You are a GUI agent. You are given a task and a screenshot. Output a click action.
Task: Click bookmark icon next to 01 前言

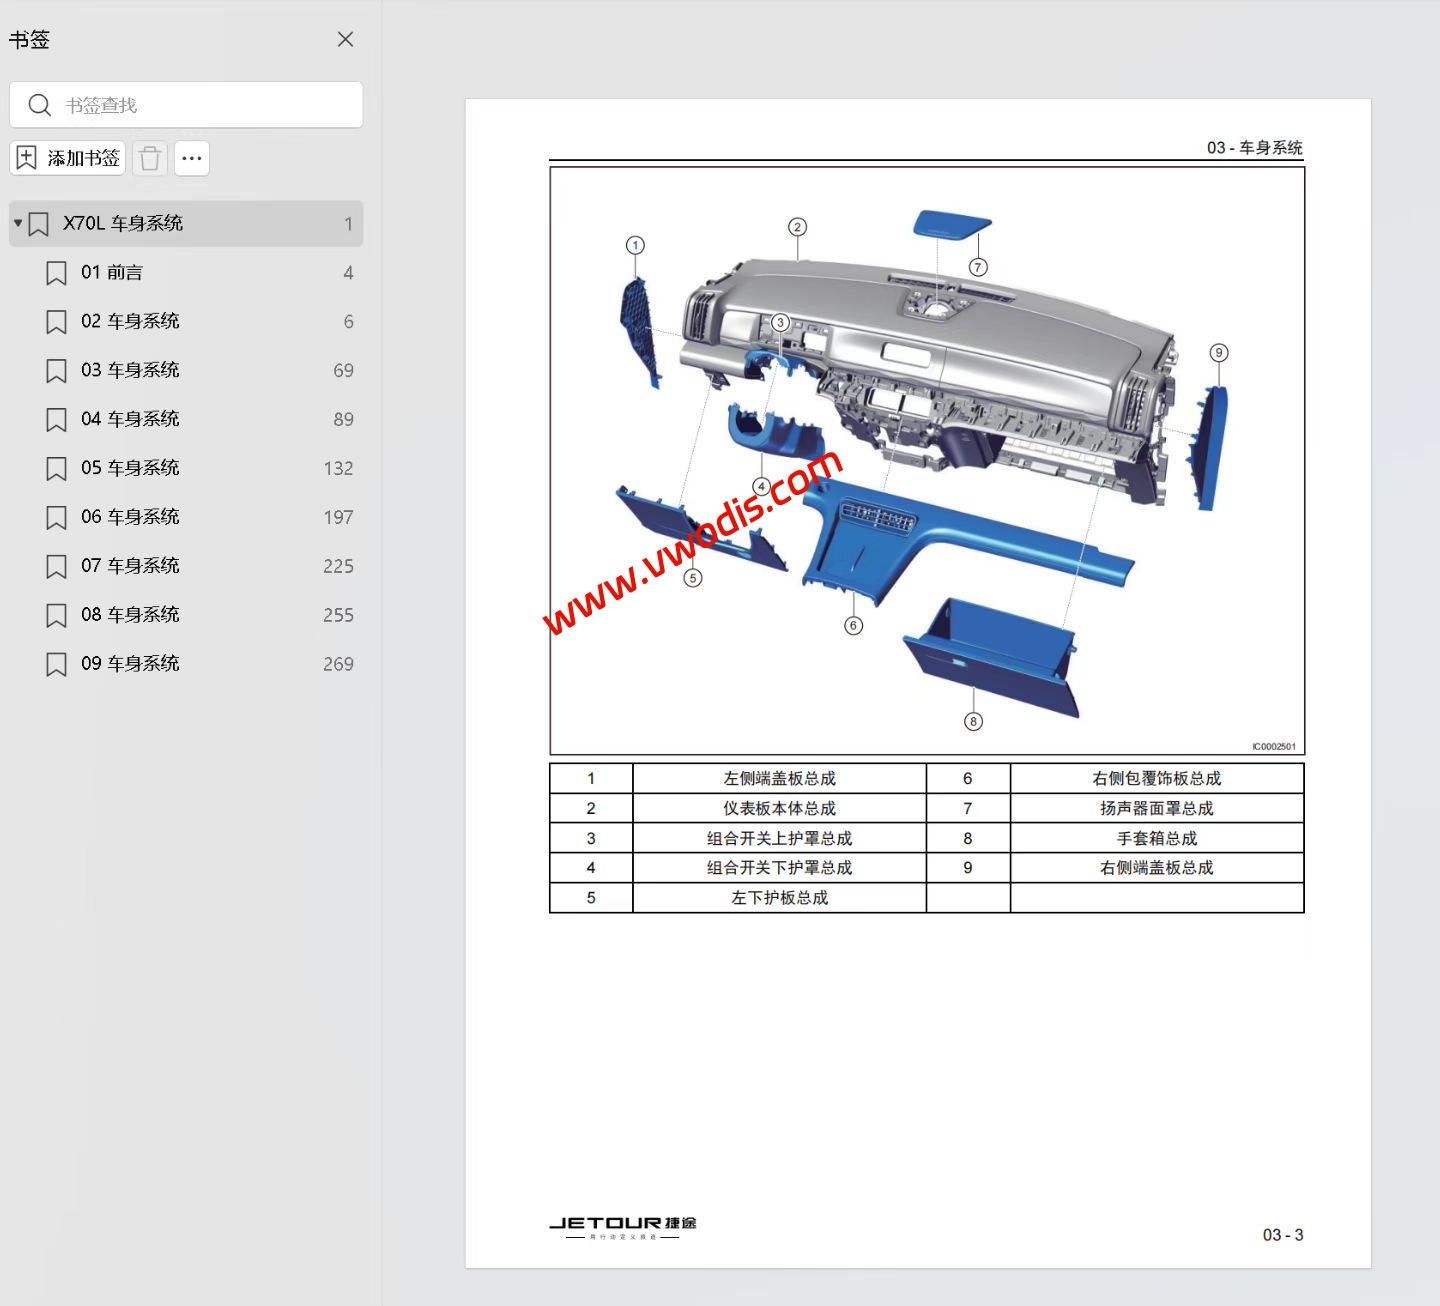pyautogui.click(x=56, y=272)
